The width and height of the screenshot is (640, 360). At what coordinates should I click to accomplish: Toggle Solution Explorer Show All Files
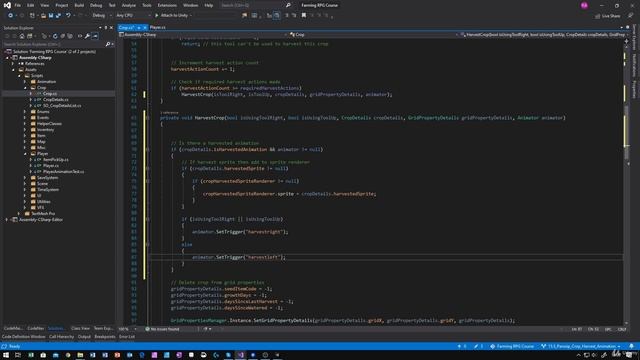70,36
